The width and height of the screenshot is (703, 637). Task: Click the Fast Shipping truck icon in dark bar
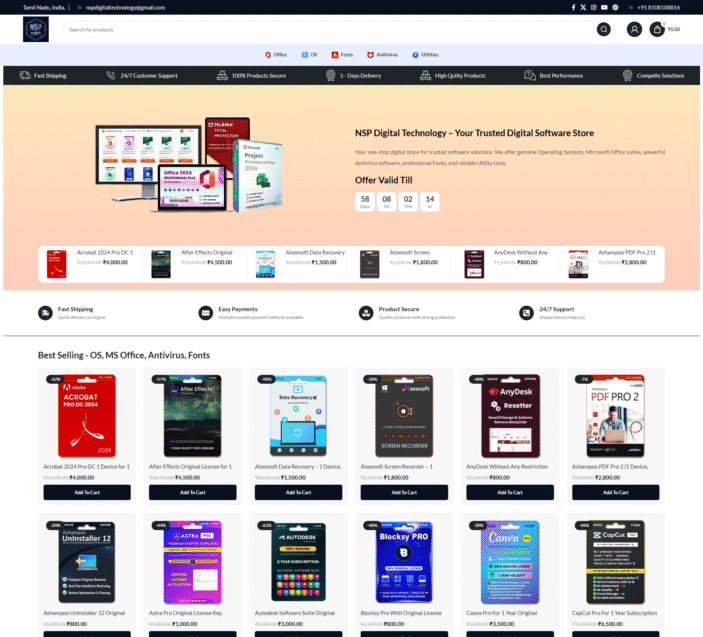(x=25, y=75)
